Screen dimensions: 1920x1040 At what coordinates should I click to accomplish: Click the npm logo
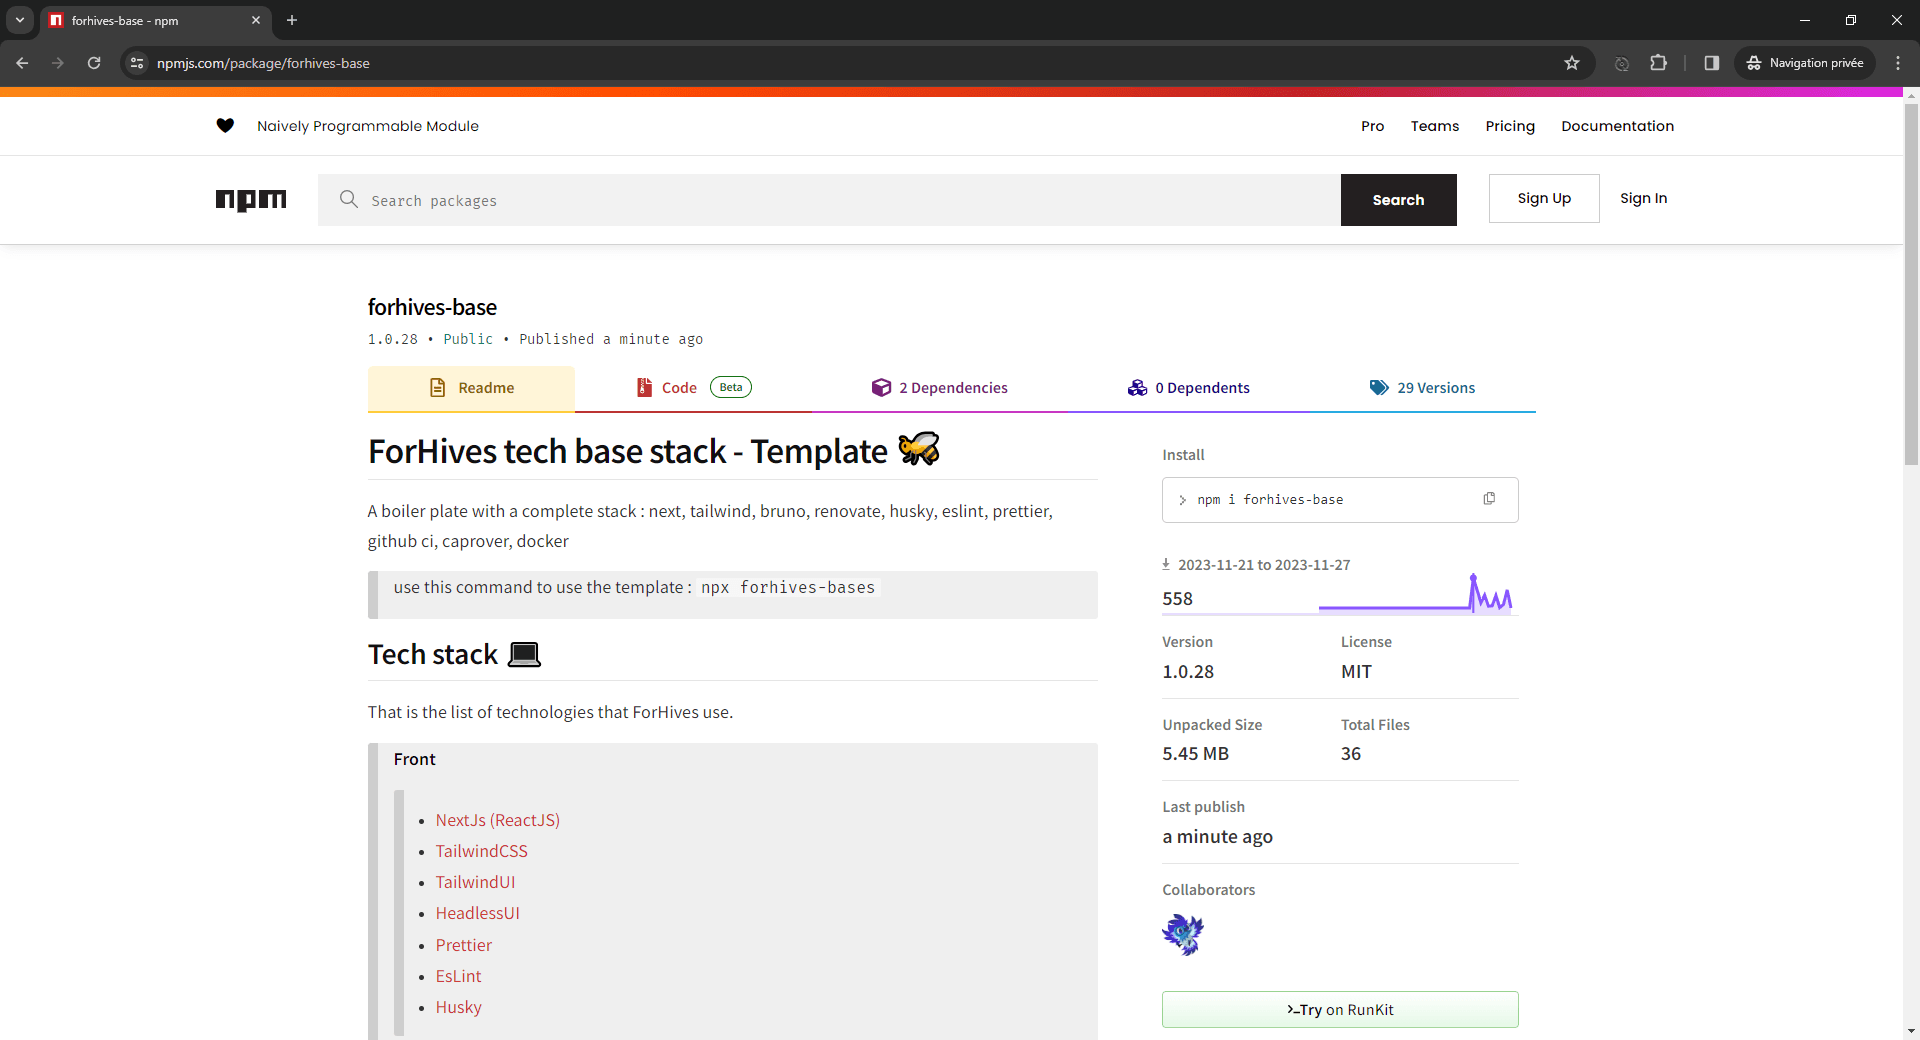(x=251, y=200)
